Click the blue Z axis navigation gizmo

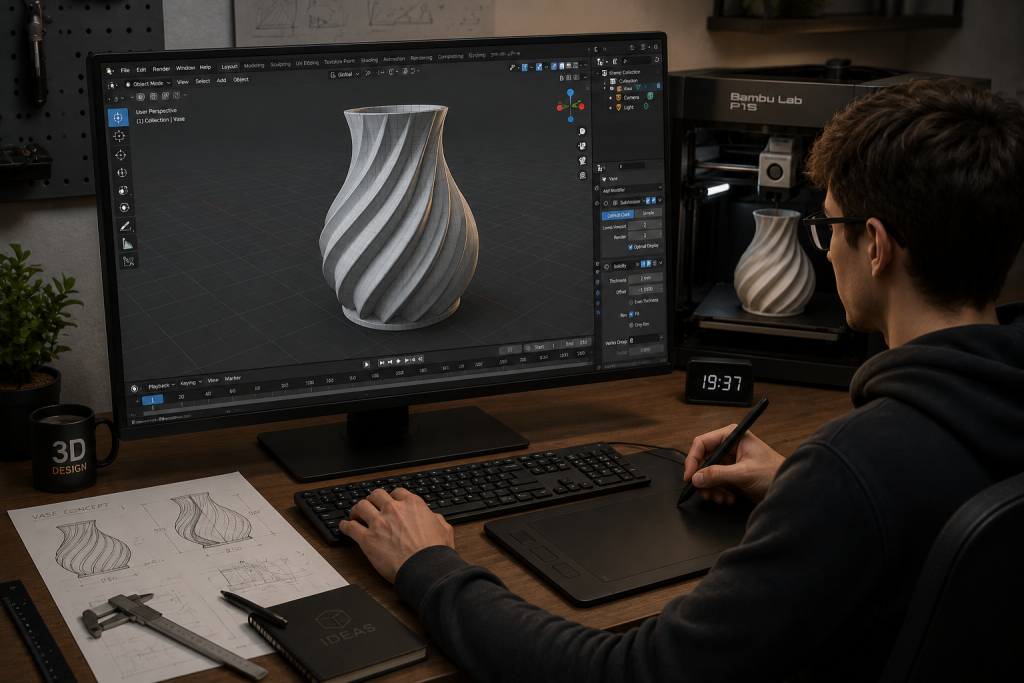[x=570, y=93]
